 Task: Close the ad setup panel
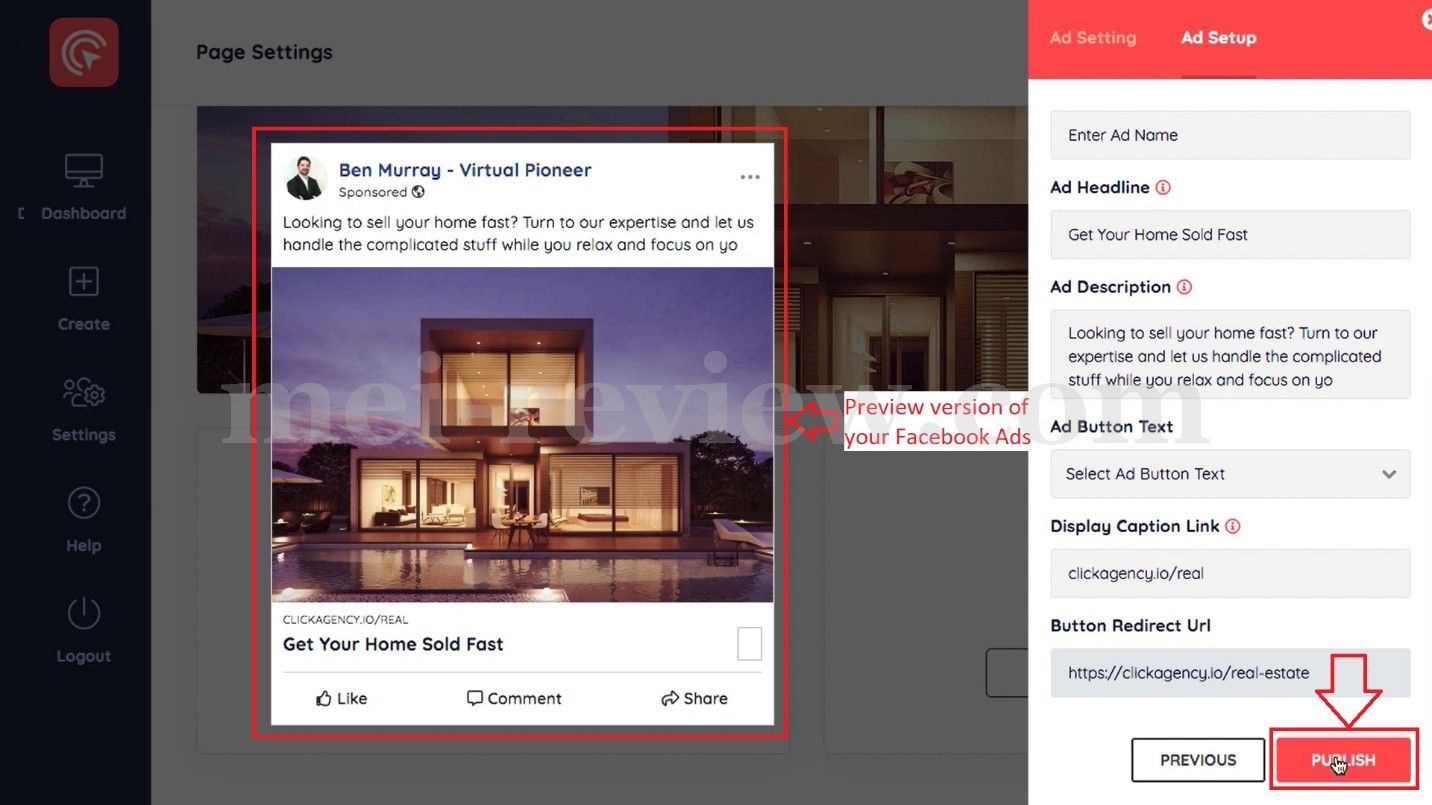coord(1427,18)
